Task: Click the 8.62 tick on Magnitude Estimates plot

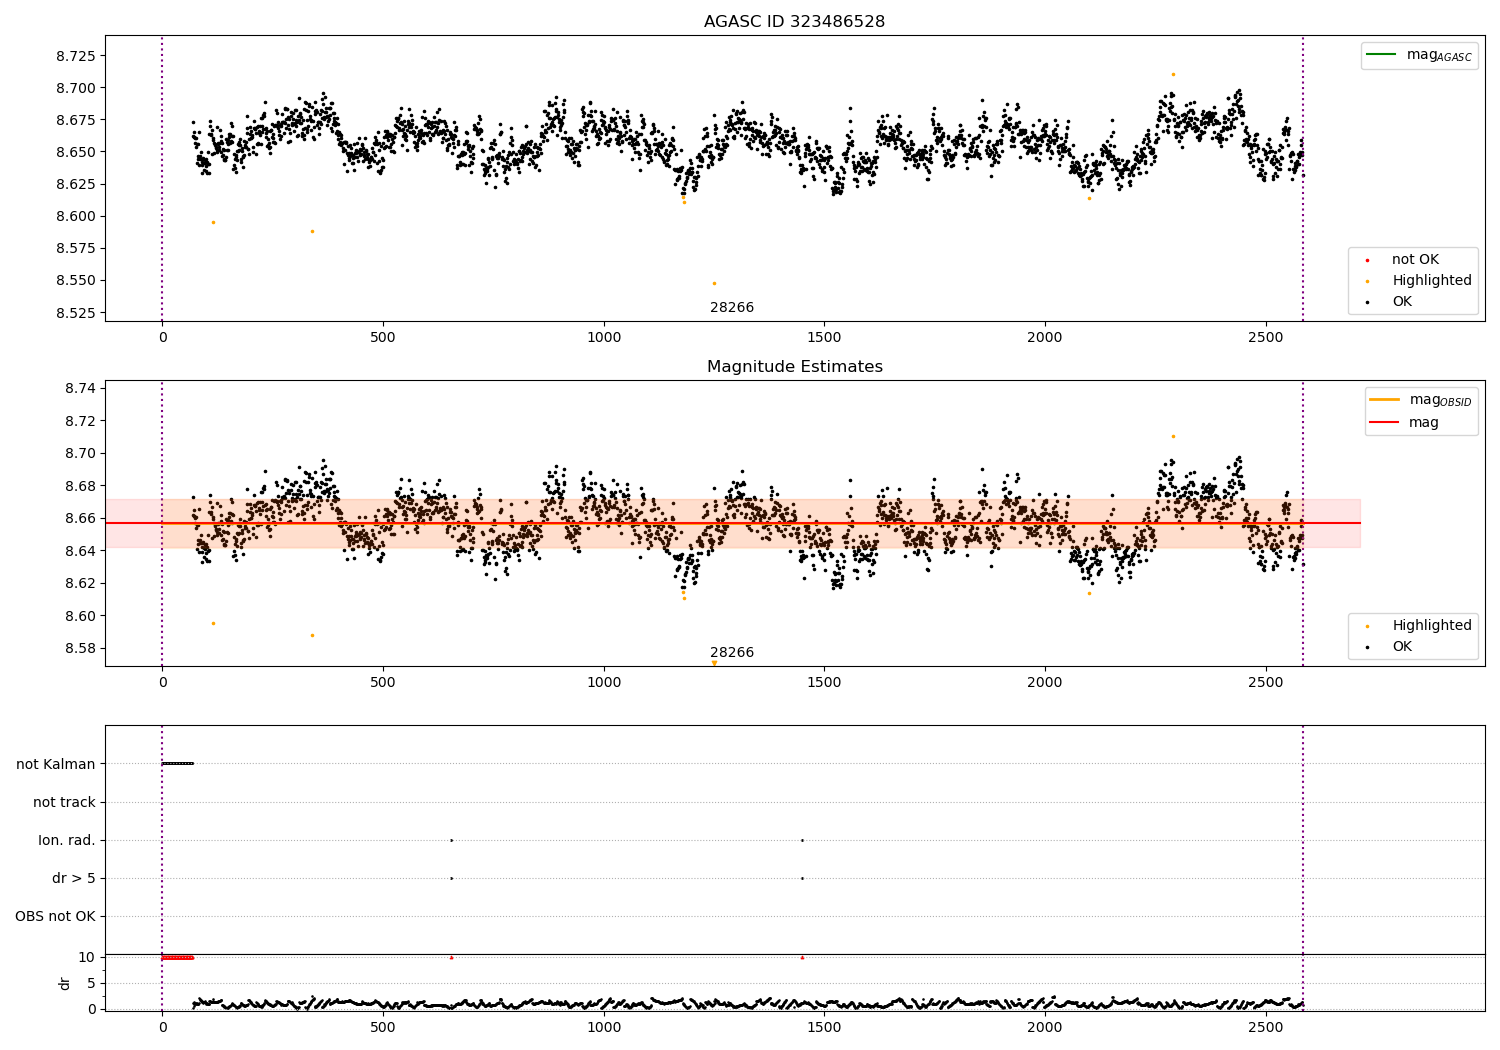Action: (x=80, y=583)
